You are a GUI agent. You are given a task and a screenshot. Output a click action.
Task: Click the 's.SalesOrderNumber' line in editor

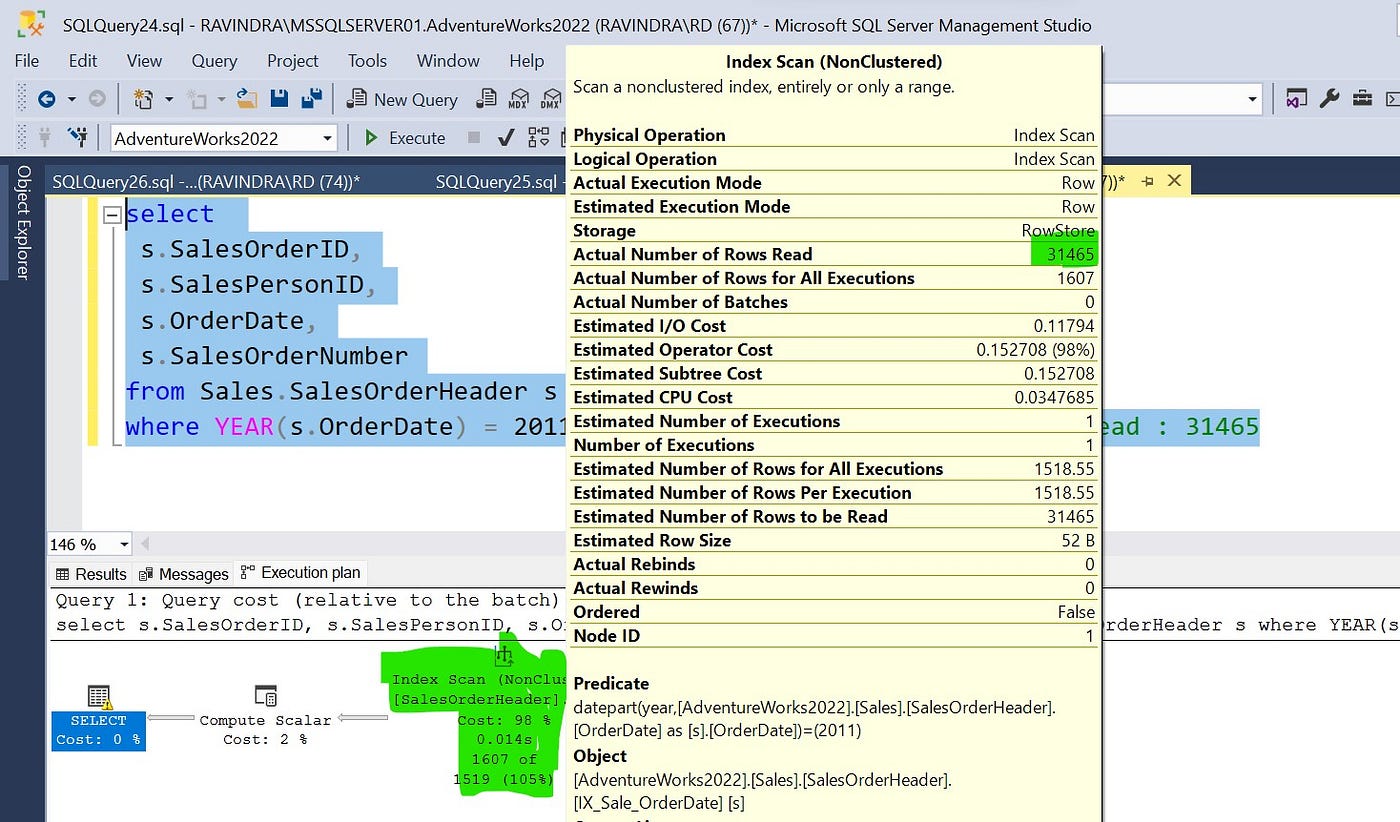[274, 356]
